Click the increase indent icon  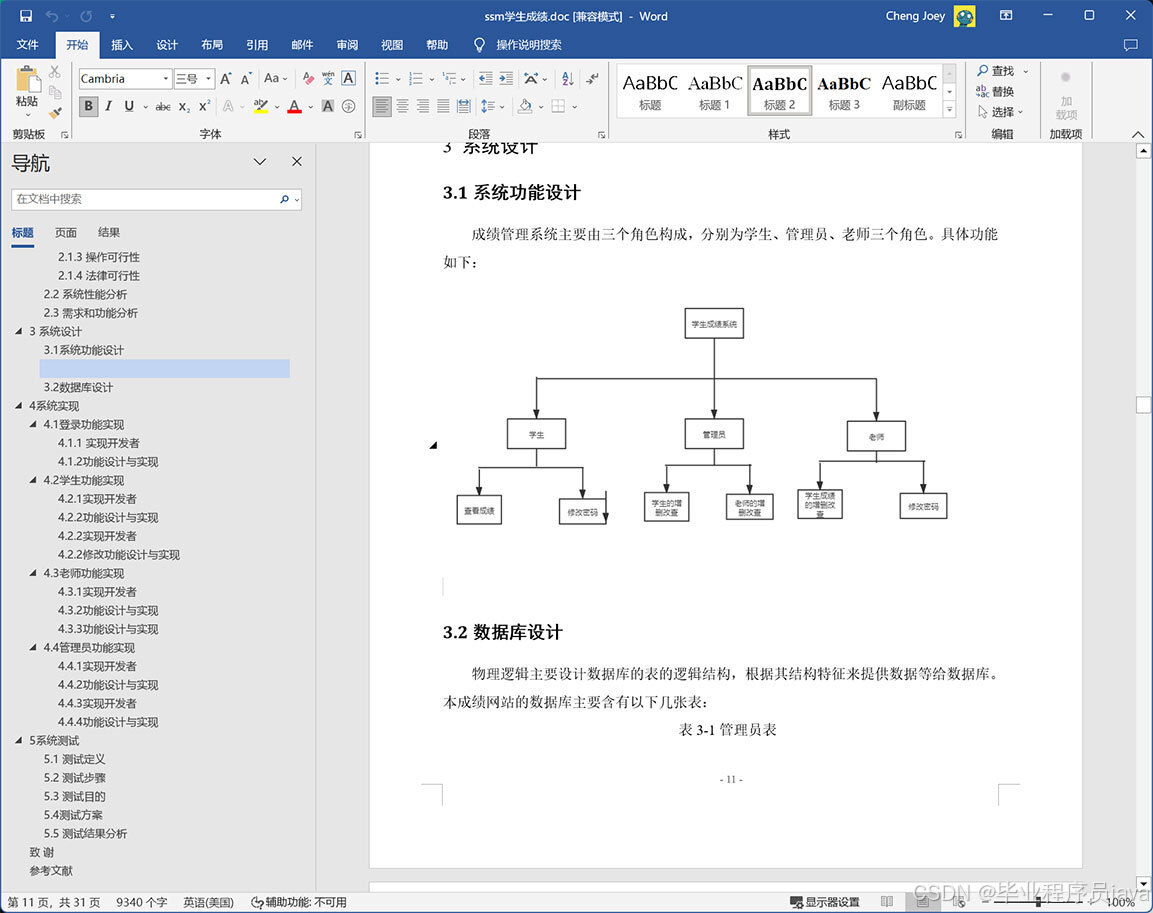coord(506,79)
